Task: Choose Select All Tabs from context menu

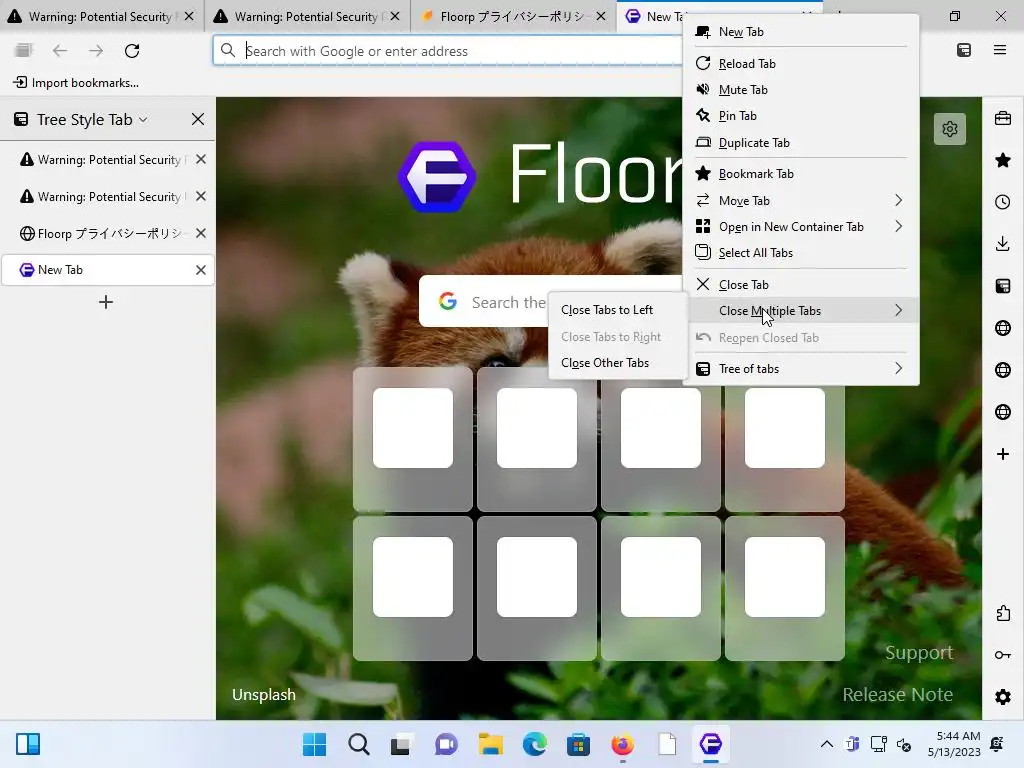Action: pyautogui.click(x=801, y=253)
